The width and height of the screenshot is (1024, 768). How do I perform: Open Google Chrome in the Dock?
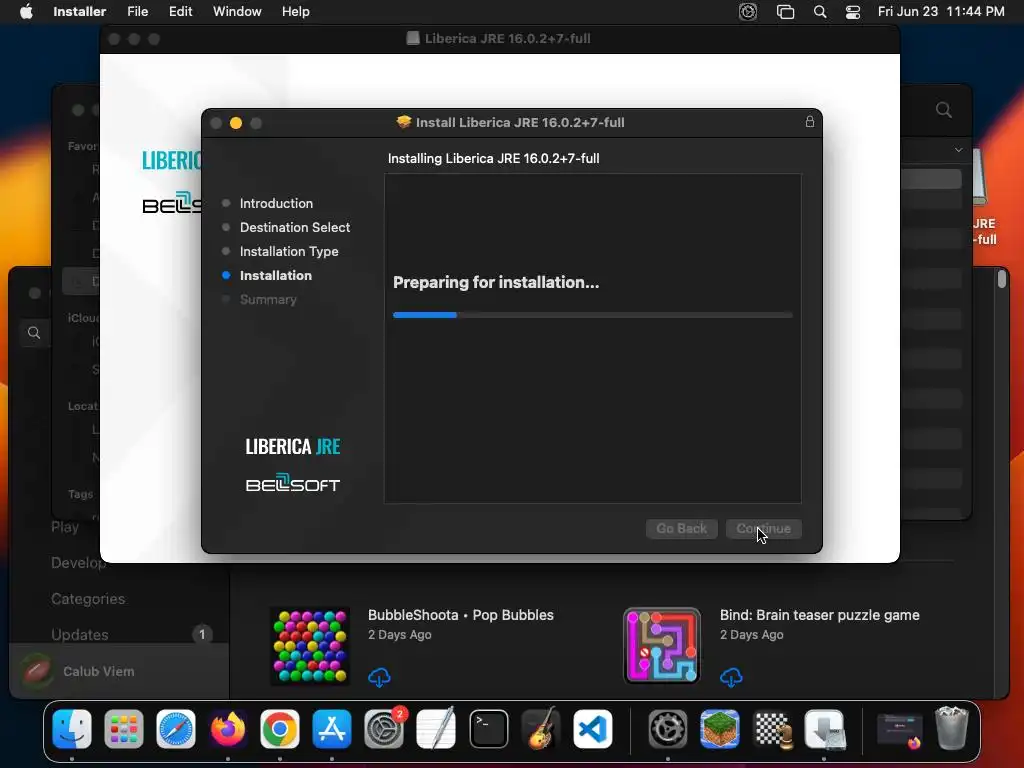click(280, 729)
